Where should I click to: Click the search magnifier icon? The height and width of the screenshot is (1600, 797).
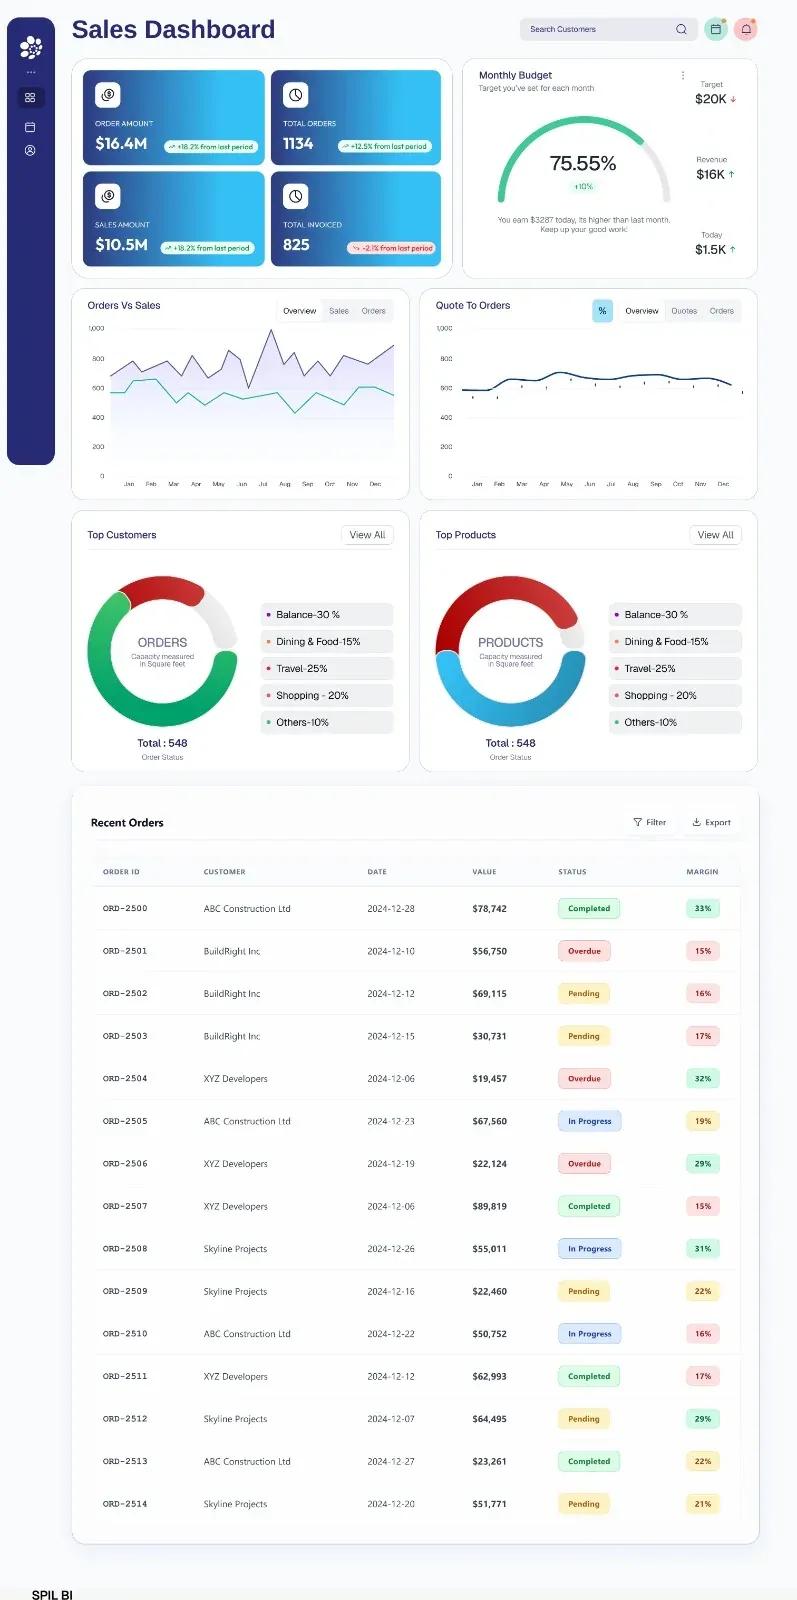[681, 29]
